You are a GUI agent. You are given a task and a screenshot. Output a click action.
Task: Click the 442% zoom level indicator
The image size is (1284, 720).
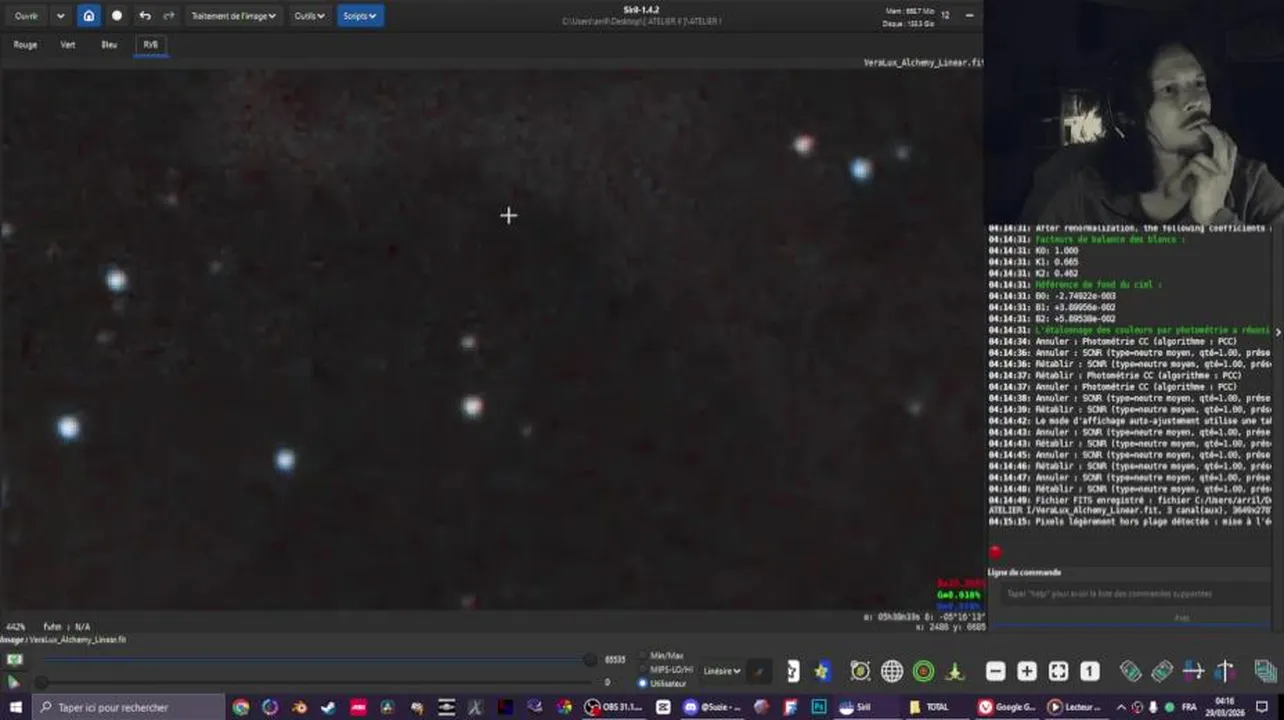tap(15, 627)
